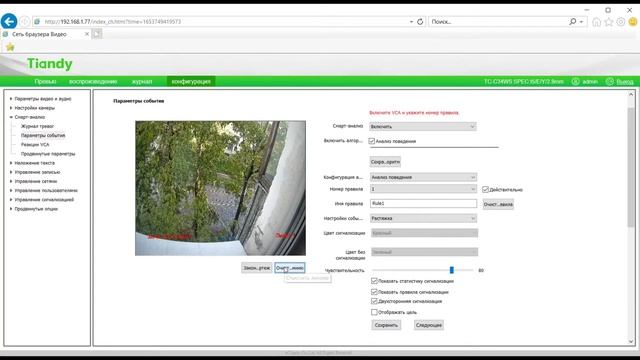Open the журнал tab
Screen dimensions: 640x360
pyautogui.click(x=142, y=82)
